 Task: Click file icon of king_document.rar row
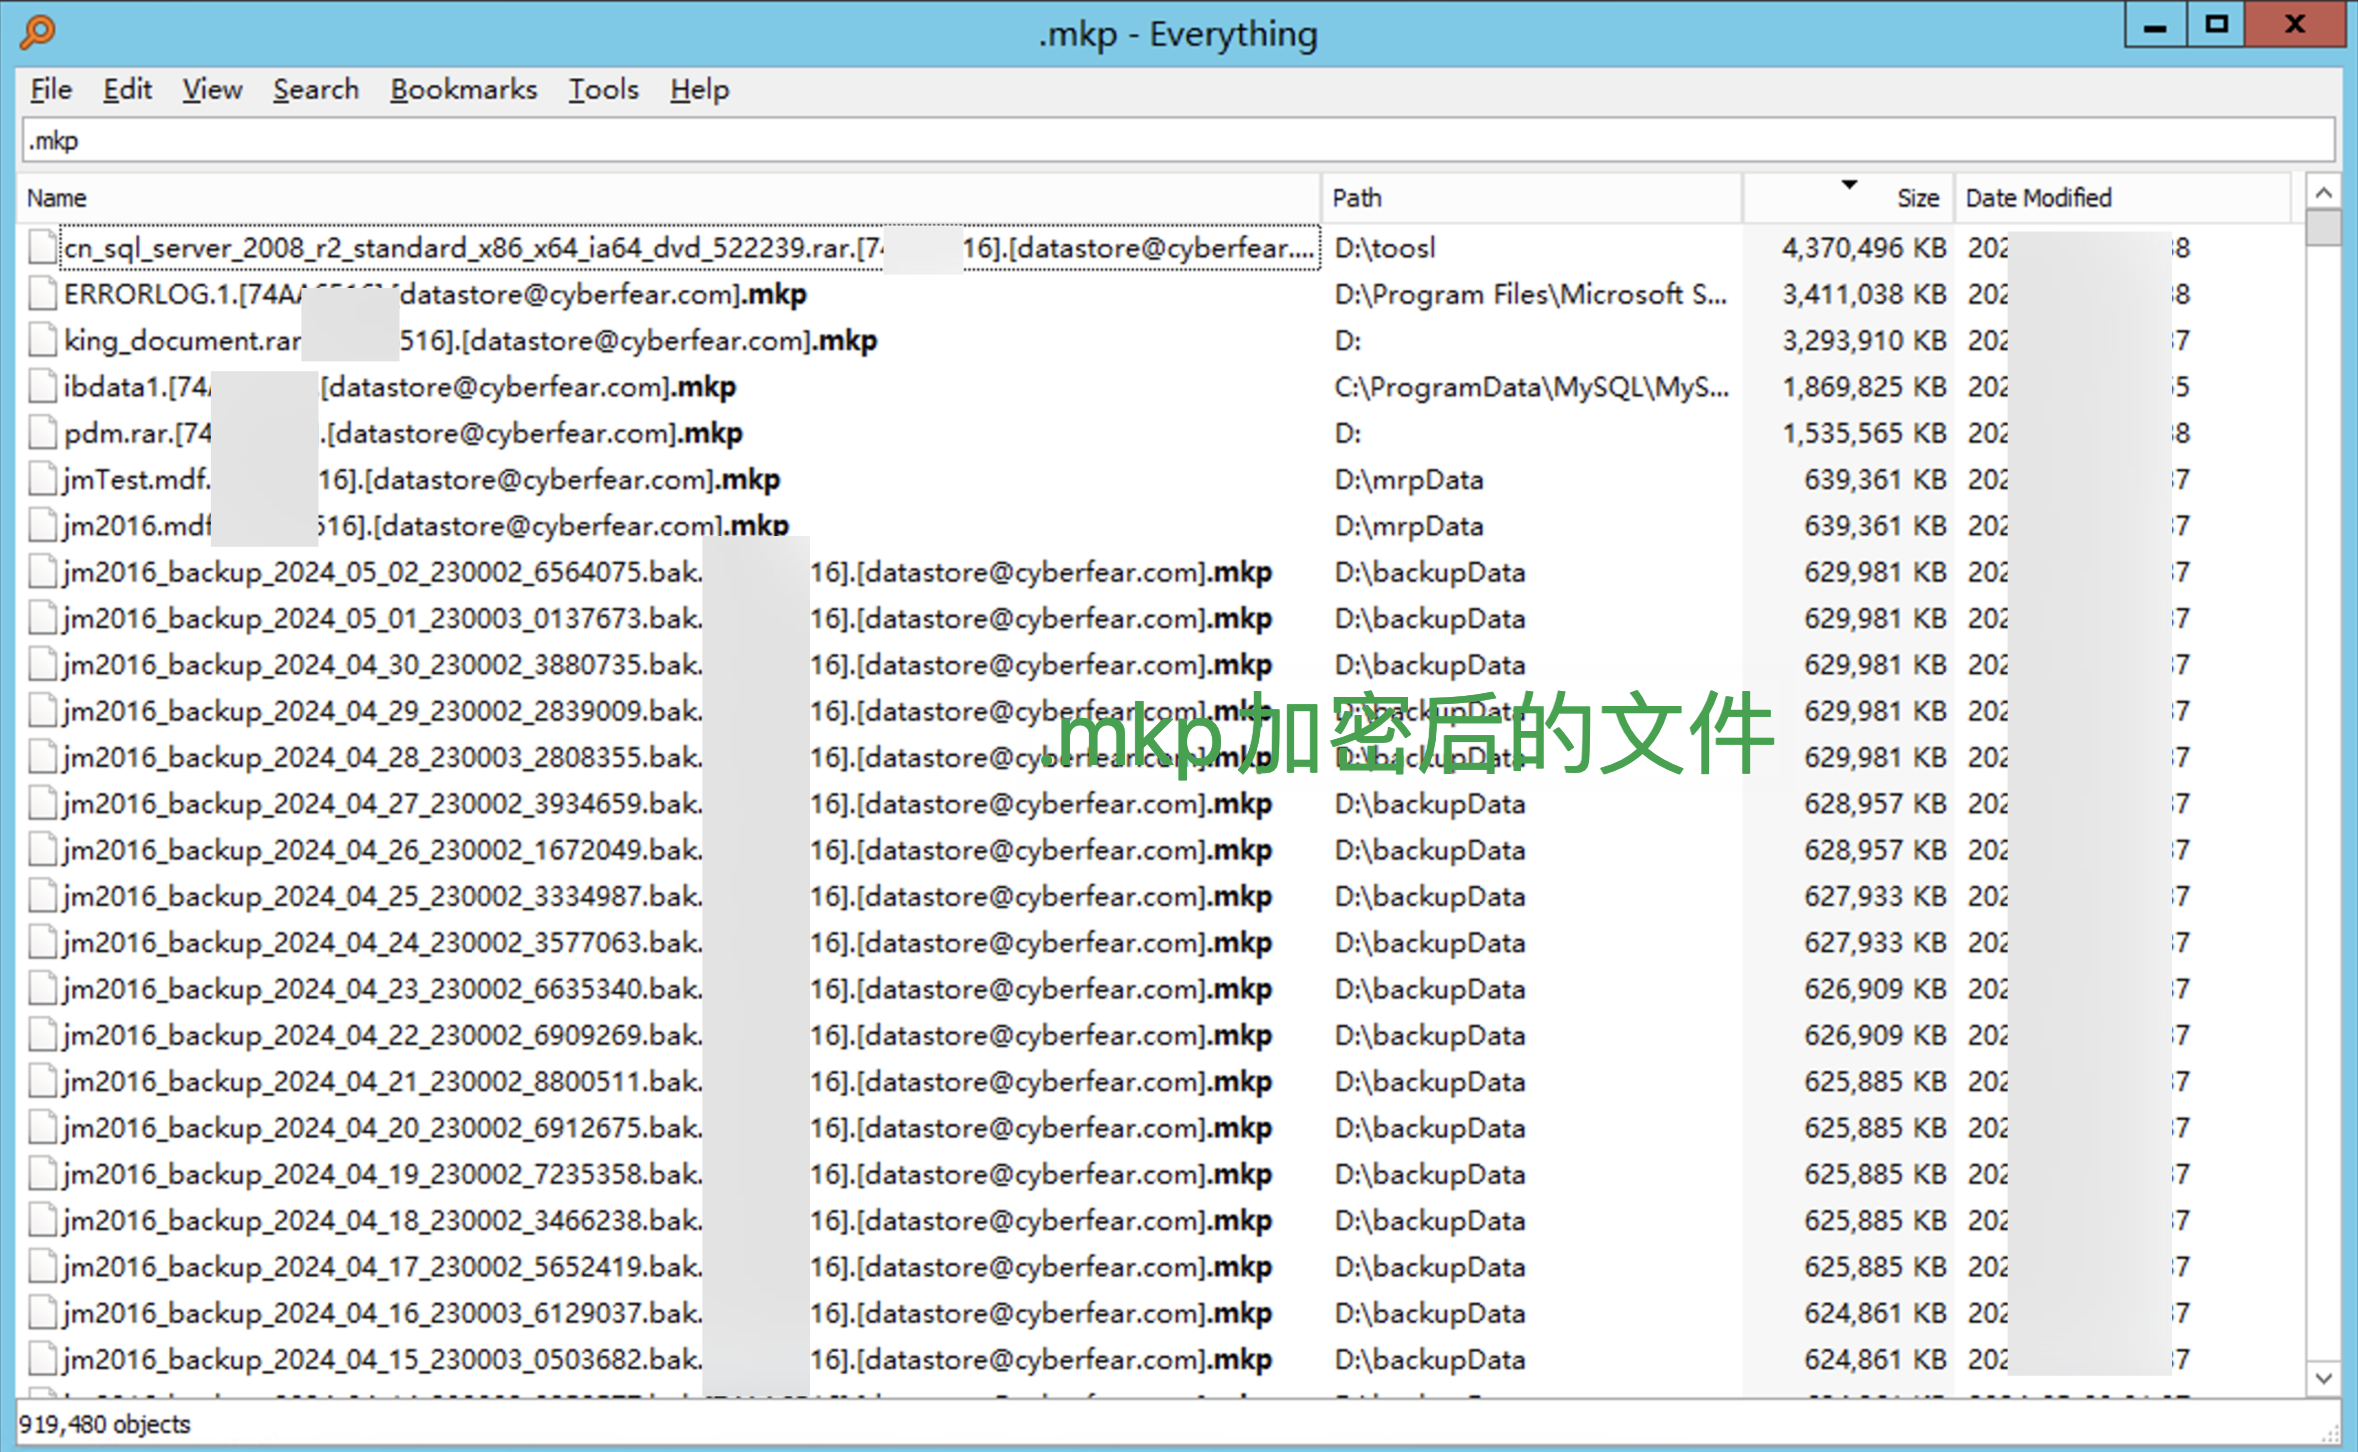(x=42, y=341)
